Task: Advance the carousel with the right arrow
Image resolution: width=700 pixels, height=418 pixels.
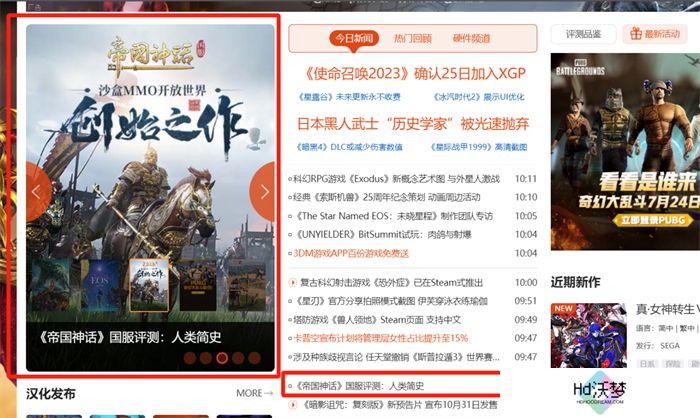Action: 262,192
